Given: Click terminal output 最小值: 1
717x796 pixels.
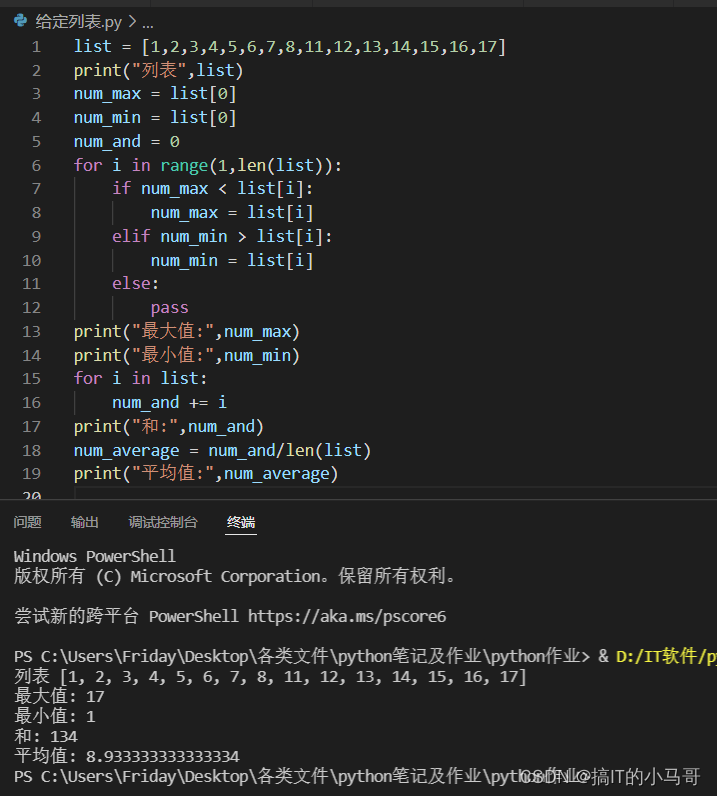Looking at the screenshot, I should (54, 716).
